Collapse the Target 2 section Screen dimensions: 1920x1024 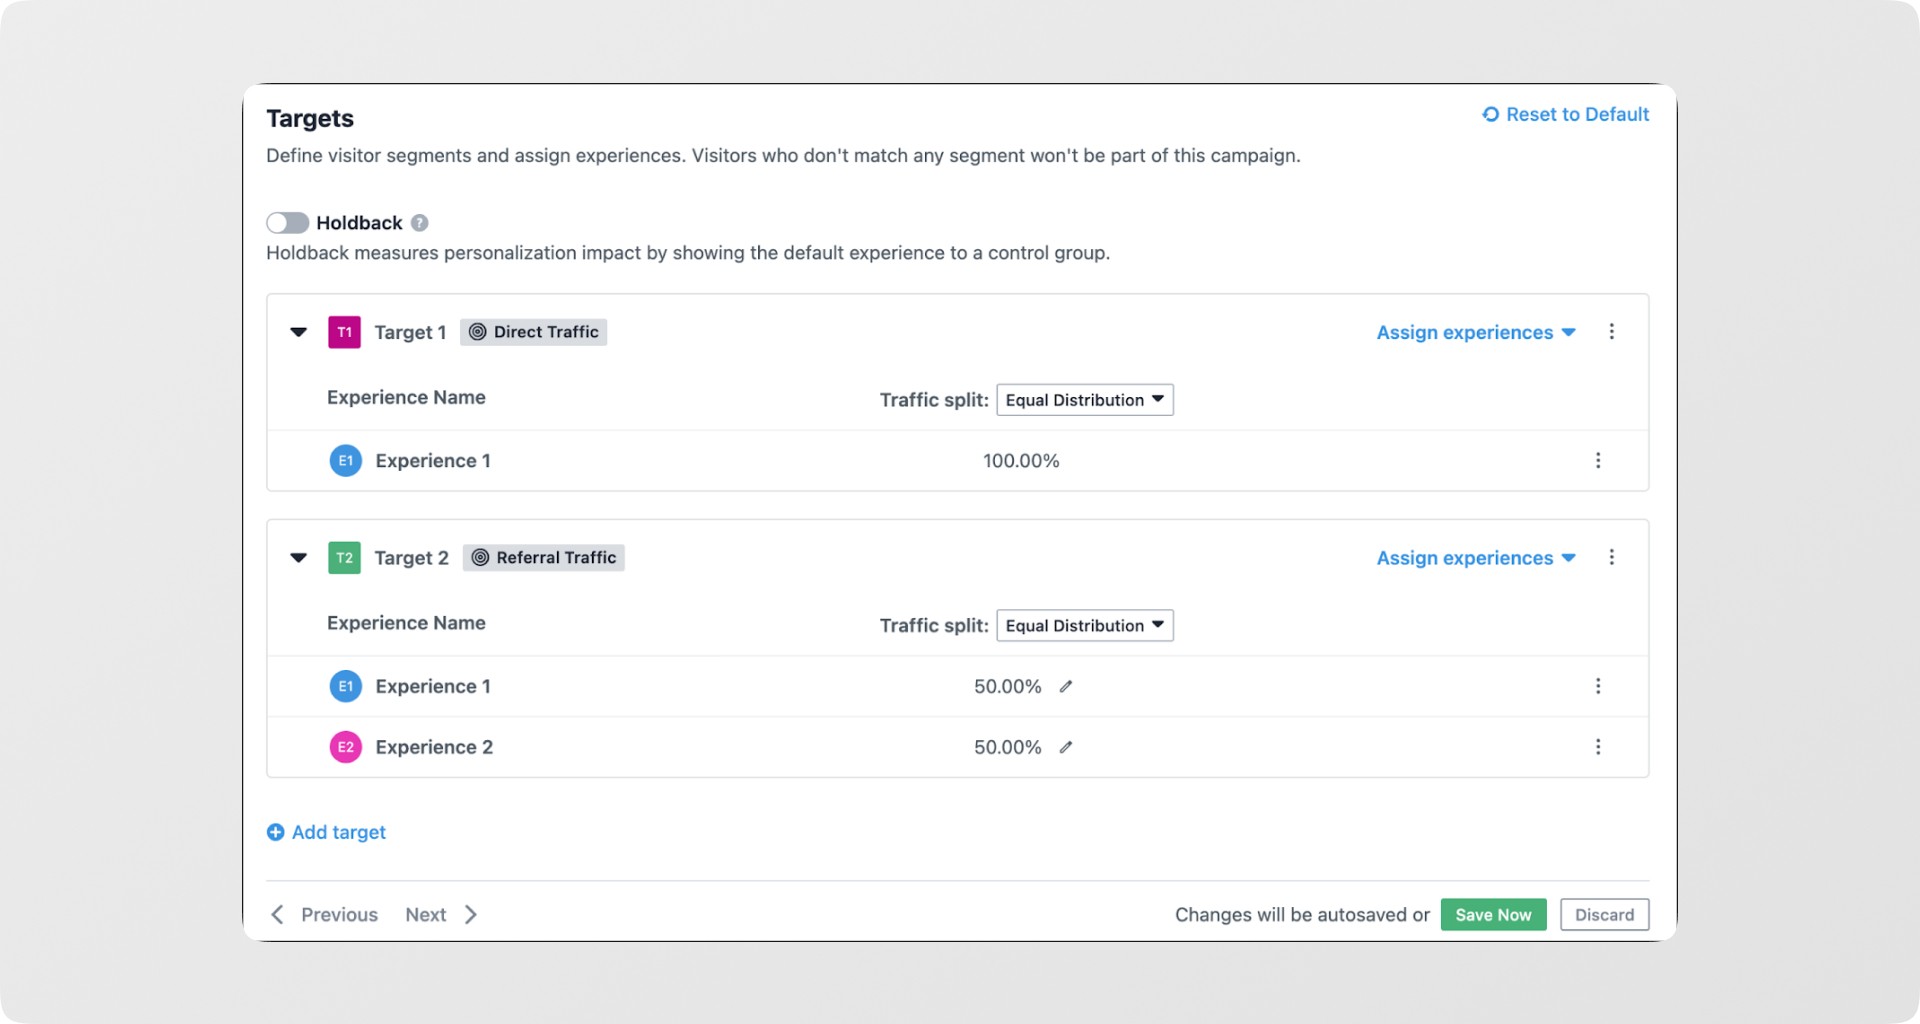(298, 558)
